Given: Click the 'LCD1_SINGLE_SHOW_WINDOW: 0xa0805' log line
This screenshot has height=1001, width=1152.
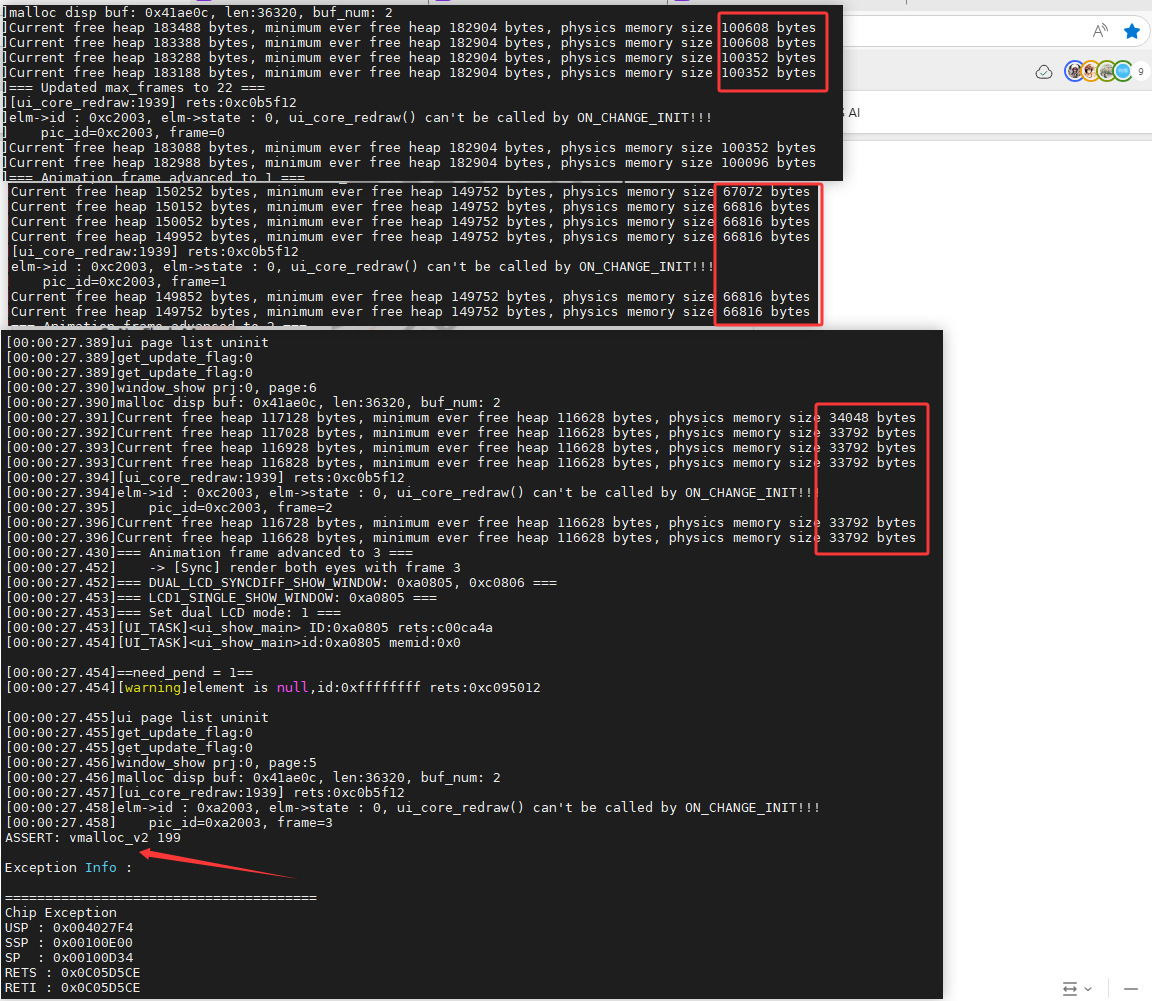Looking at the screenshot, I should [221, 598].
